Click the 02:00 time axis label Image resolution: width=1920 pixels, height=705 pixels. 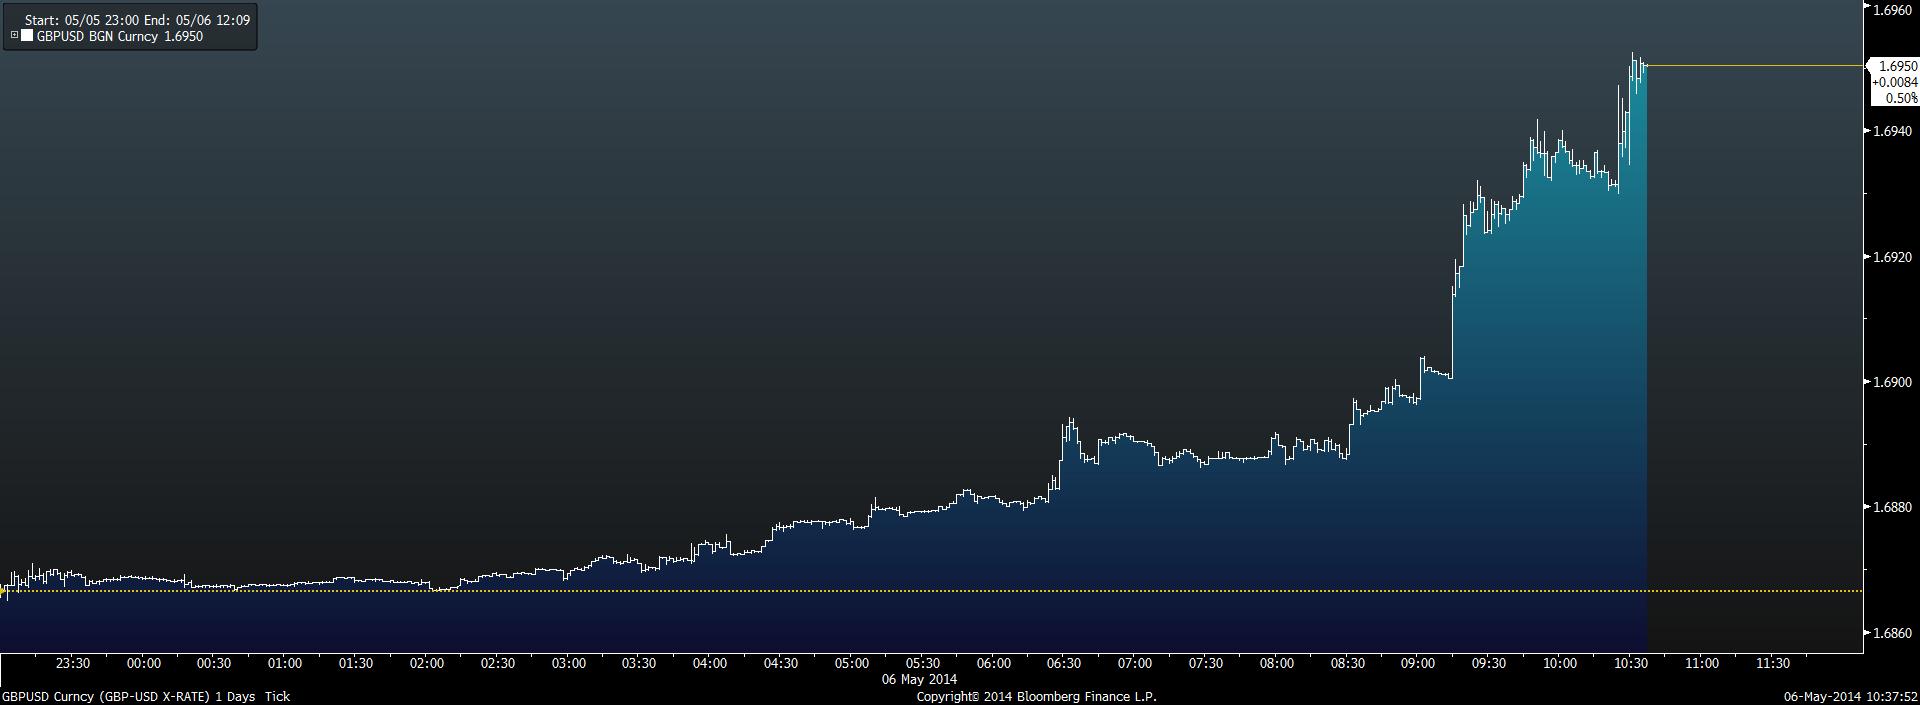(427, 663)
